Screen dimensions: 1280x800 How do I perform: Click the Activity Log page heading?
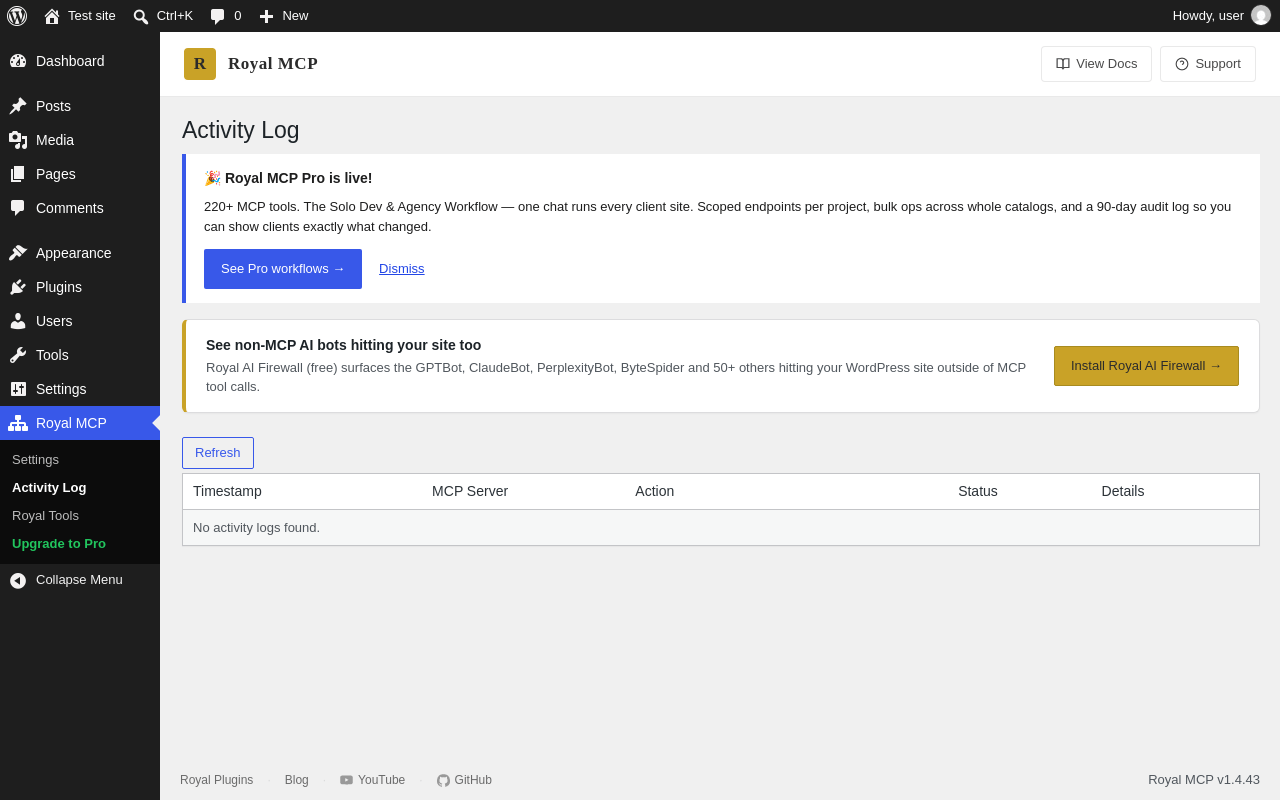click(x=241, y=130)
